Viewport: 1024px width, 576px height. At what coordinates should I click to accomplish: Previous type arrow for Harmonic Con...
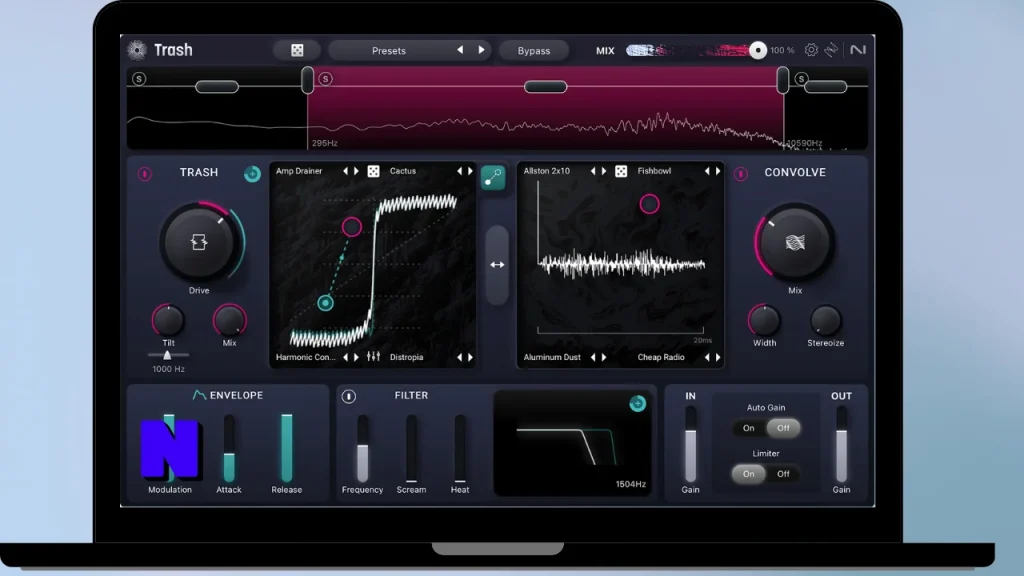pyautogui.click(x=345, y=357)
